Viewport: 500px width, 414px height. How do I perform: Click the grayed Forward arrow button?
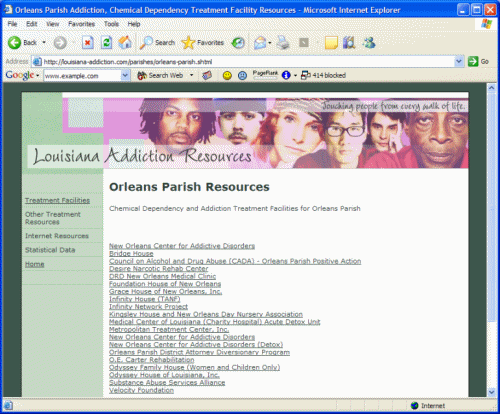[x=60, y=43]
